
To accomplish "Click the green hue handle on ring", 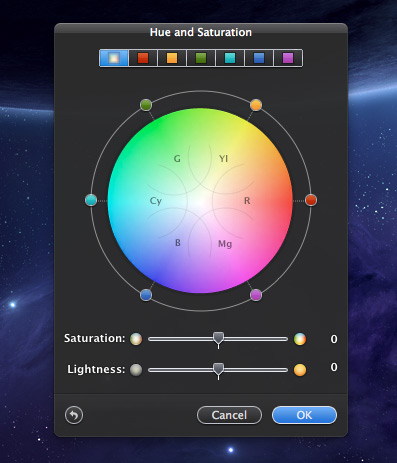I will tap(146, 105).
